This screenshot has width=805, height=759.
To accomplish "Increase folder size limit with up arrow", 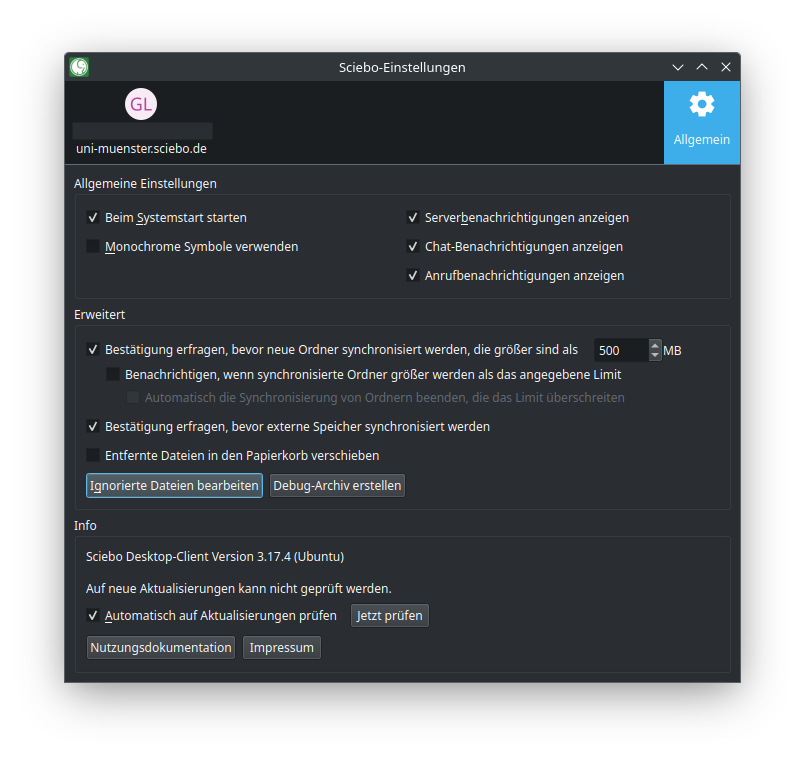I will click(x=655, y=345).
